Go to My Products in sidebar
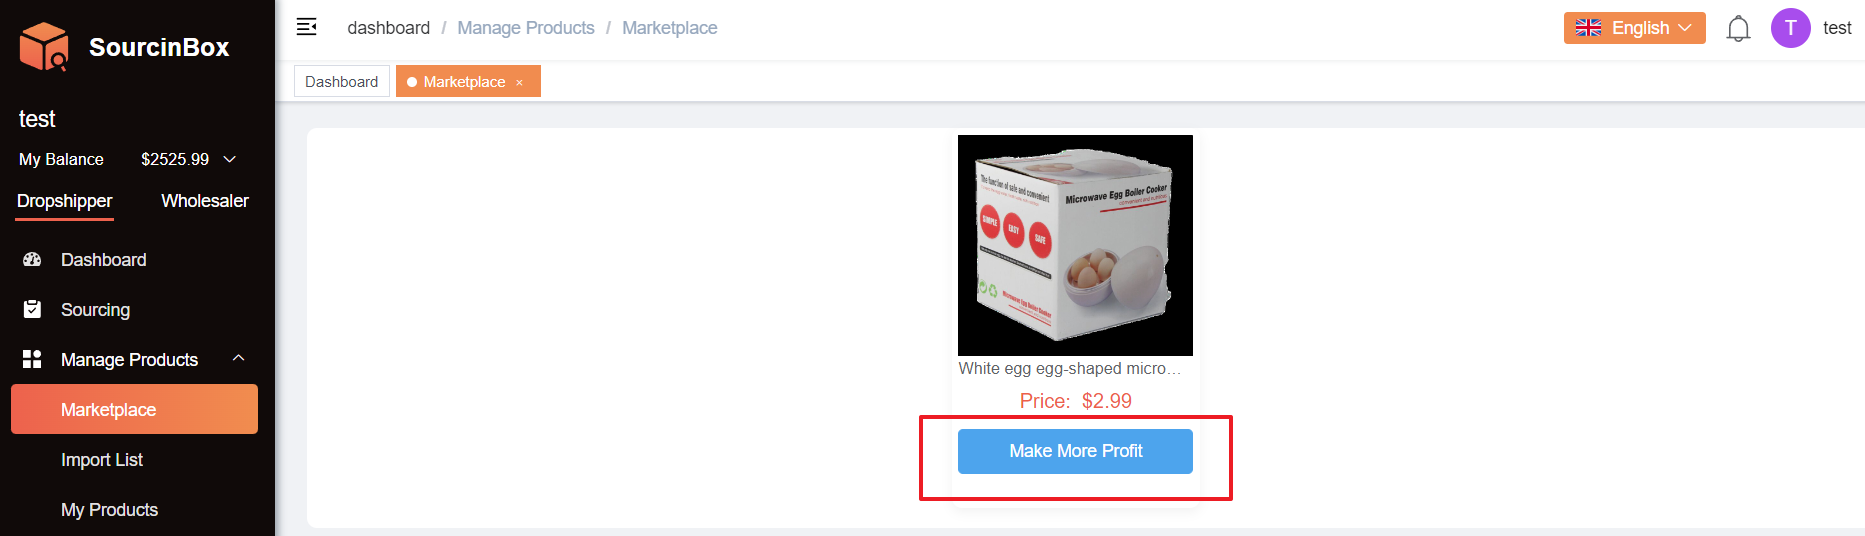Viewport: 1865px width, 536px height. (x=109, y=510)
